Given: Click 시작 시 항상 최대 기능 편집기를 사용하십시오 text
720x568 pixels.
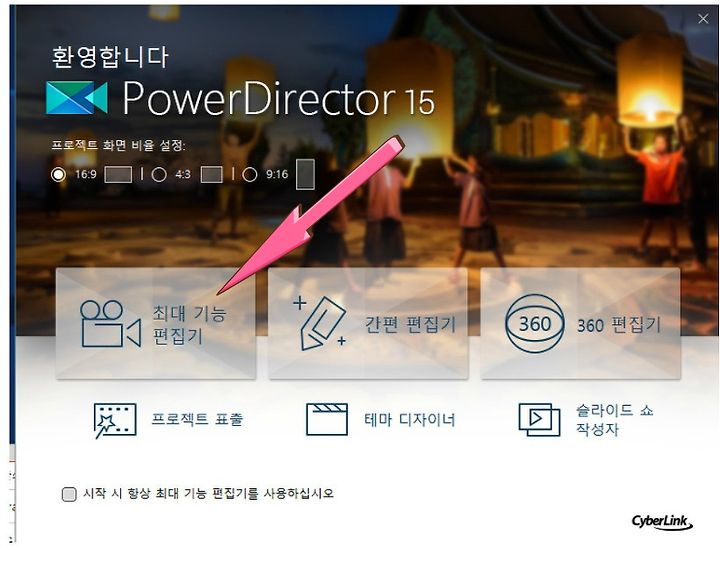Looking at the screenshot, I should coord(208,494).
